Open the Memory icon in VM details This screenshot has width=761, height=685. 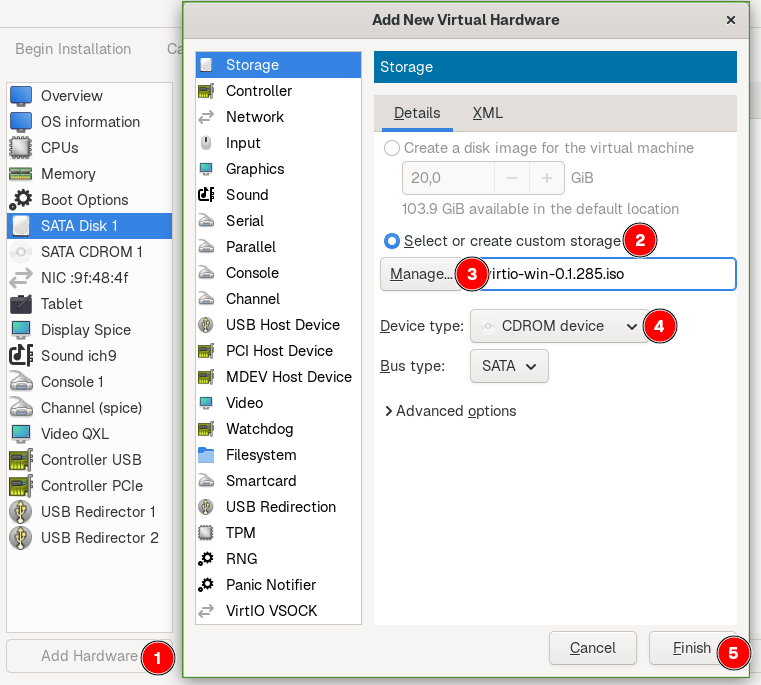coord(21,174)
